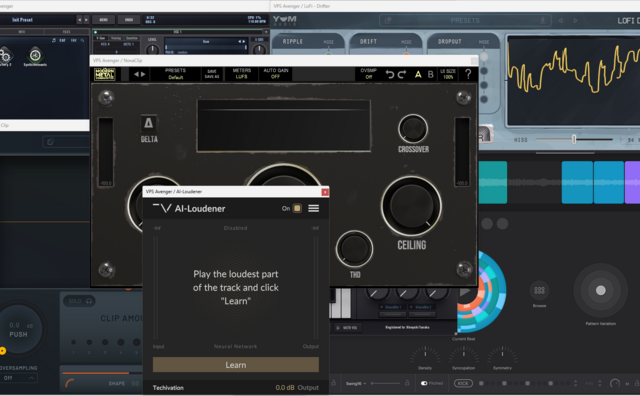Click SAVE in the NovaClip toolbar
640x396 pixels.
tap(212, 71)
